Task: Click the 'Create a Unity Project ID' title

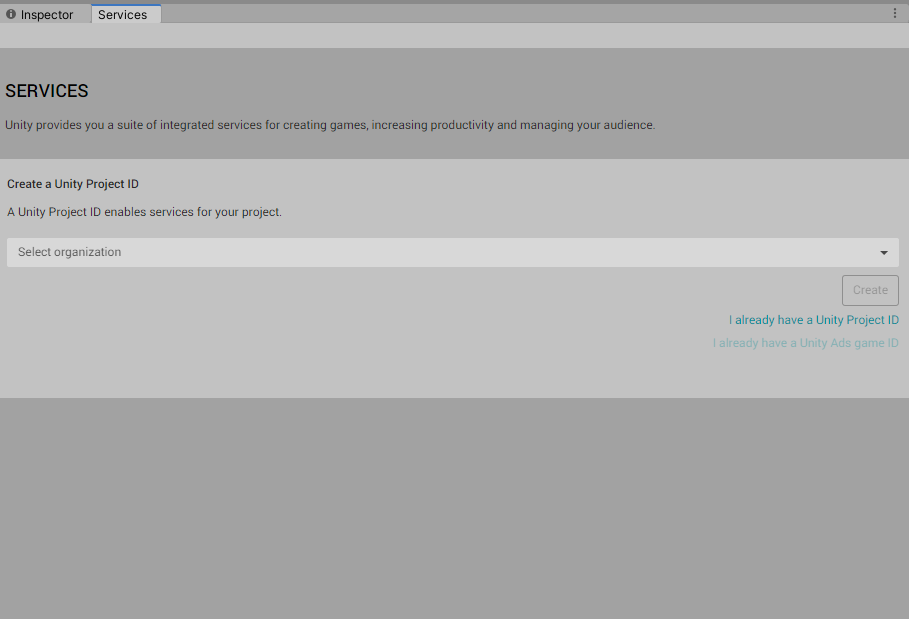Action: point(73,184)
